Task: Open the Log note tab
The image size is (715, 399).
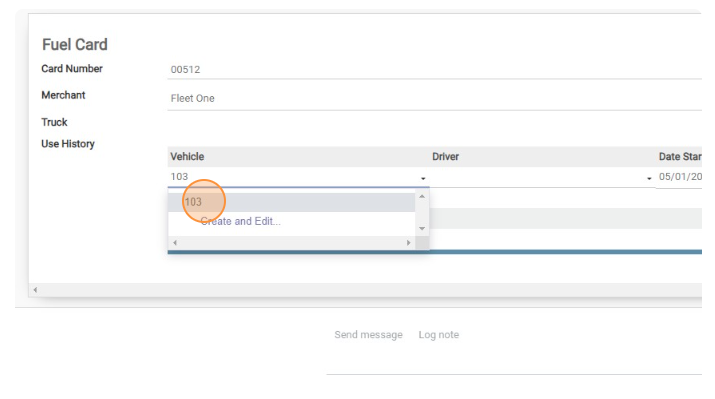Action: coord(439,335)
